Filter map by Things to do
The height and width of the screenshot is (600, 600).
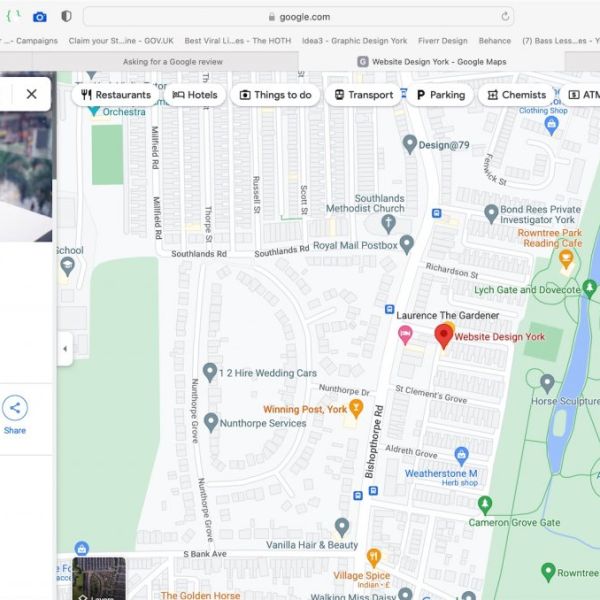point(276,95)
